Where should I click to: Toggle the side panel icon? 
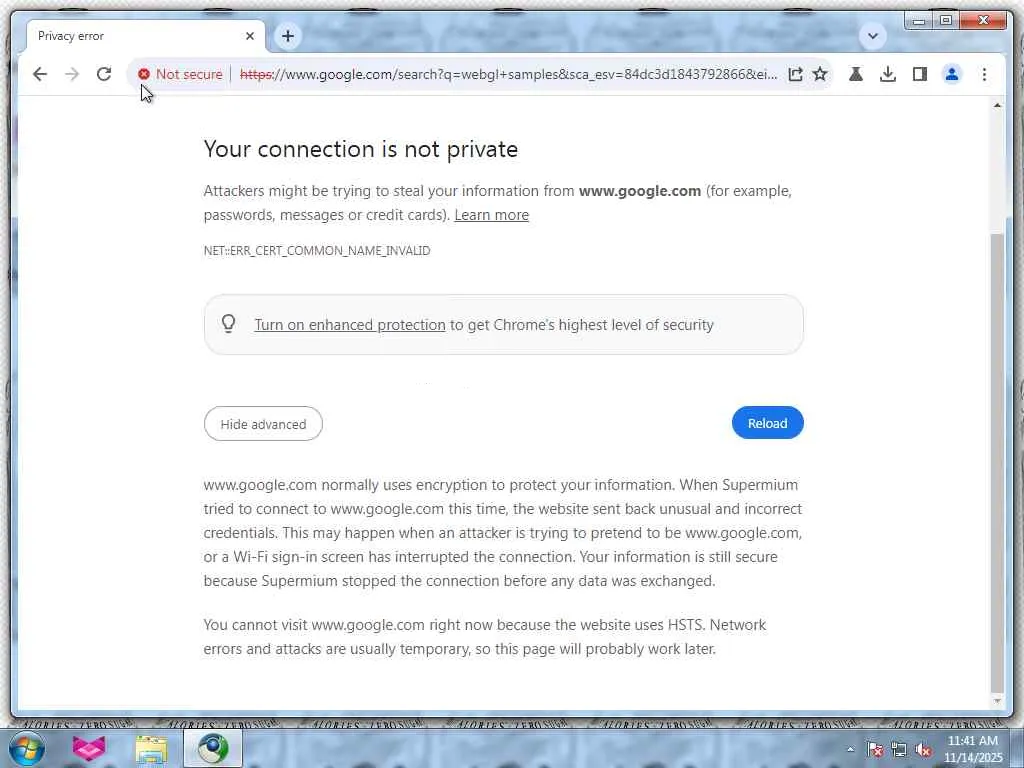coord(920,74)
